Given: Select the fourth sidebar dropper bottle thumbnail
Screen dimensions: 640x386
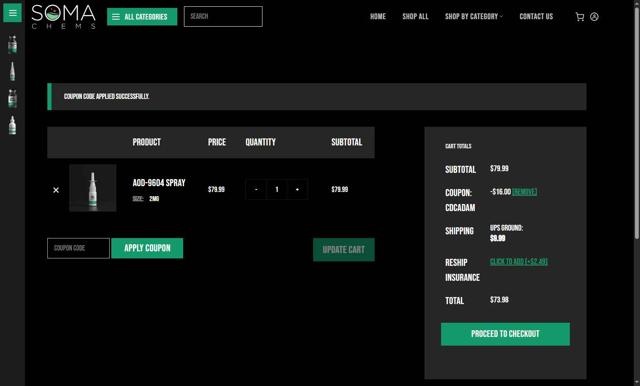Looking at the screenshot, I should (x=12, y=125).
